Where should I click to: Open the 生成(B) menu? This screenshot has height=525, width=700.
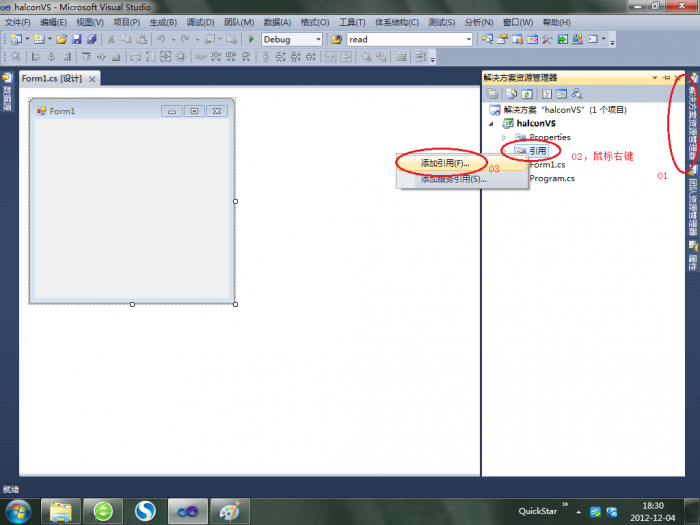tap(163, 22)
